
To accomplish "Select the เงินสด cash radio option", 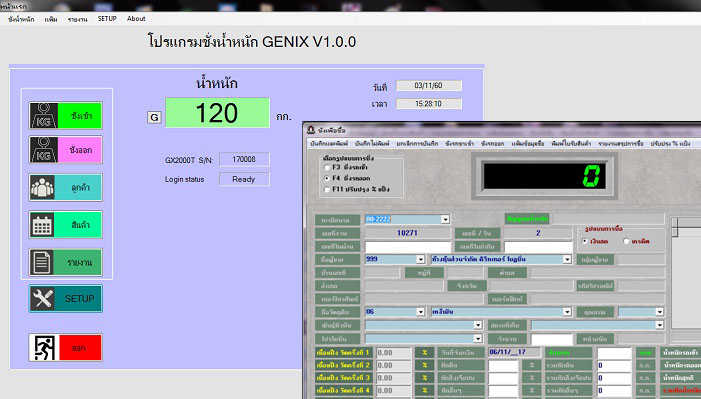I will click(x=585, y=241).
